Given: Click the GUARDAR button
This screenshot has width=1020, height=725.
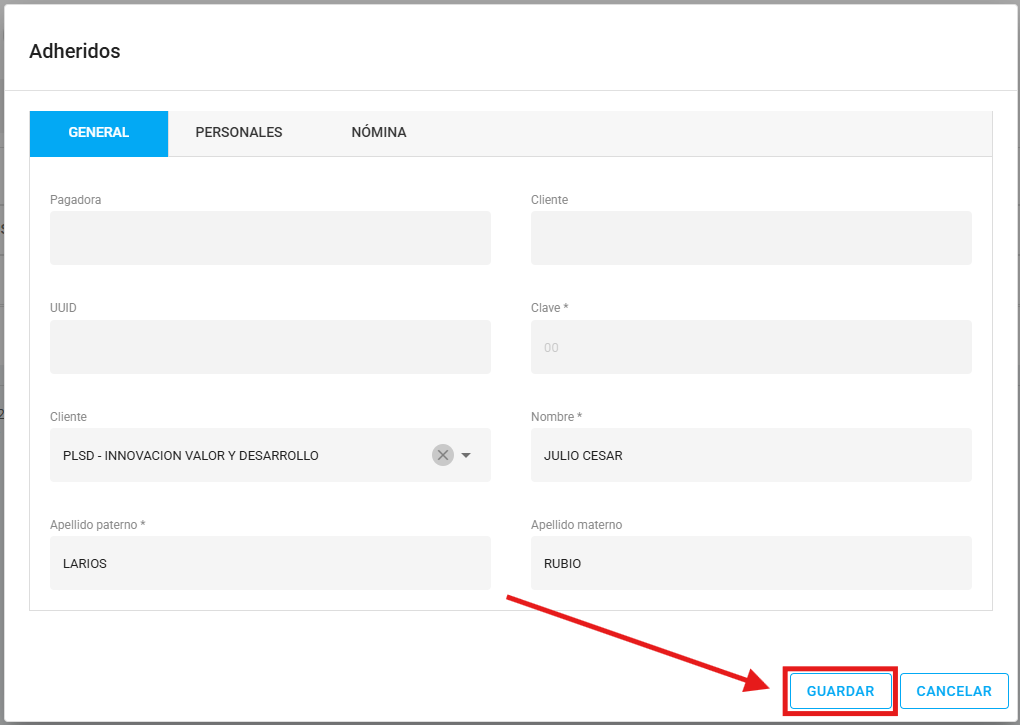Looking at the screenshot, I should [x=840, y=691].
